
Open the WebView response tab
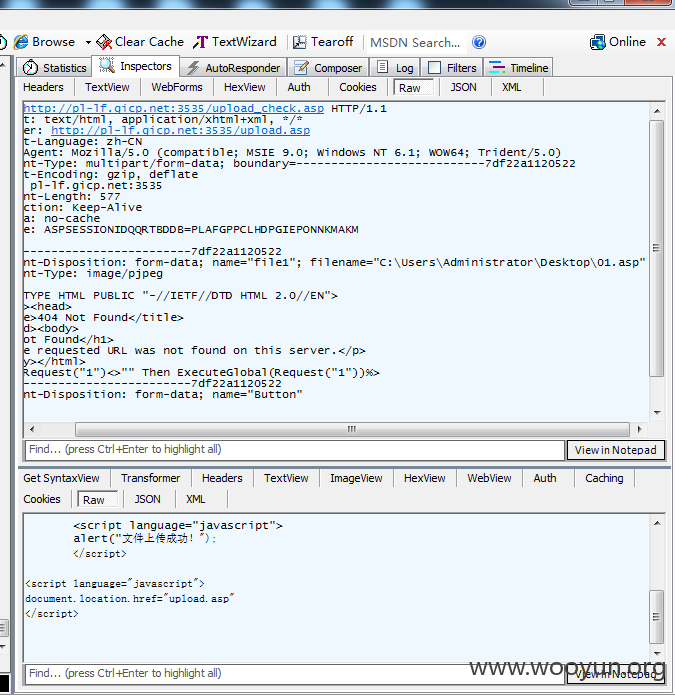pyautogui.click(x=489, y=478)
